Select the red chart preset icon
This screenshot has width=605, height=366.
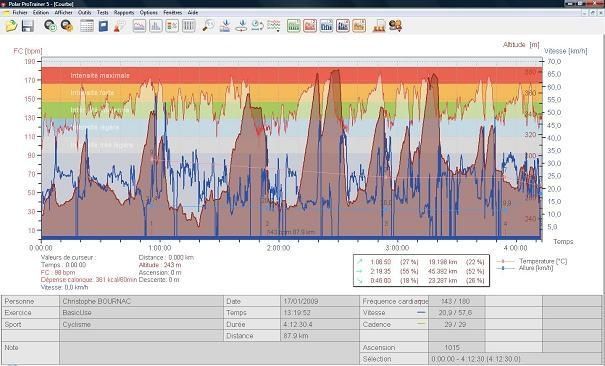(x=310, y=26)
